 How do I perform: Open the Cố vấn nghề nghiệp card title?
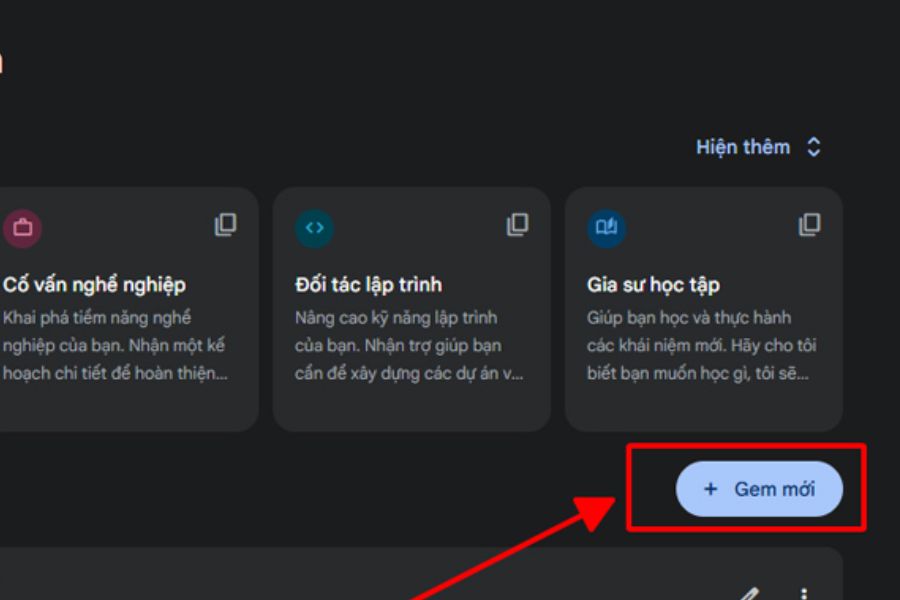(94, 285)
